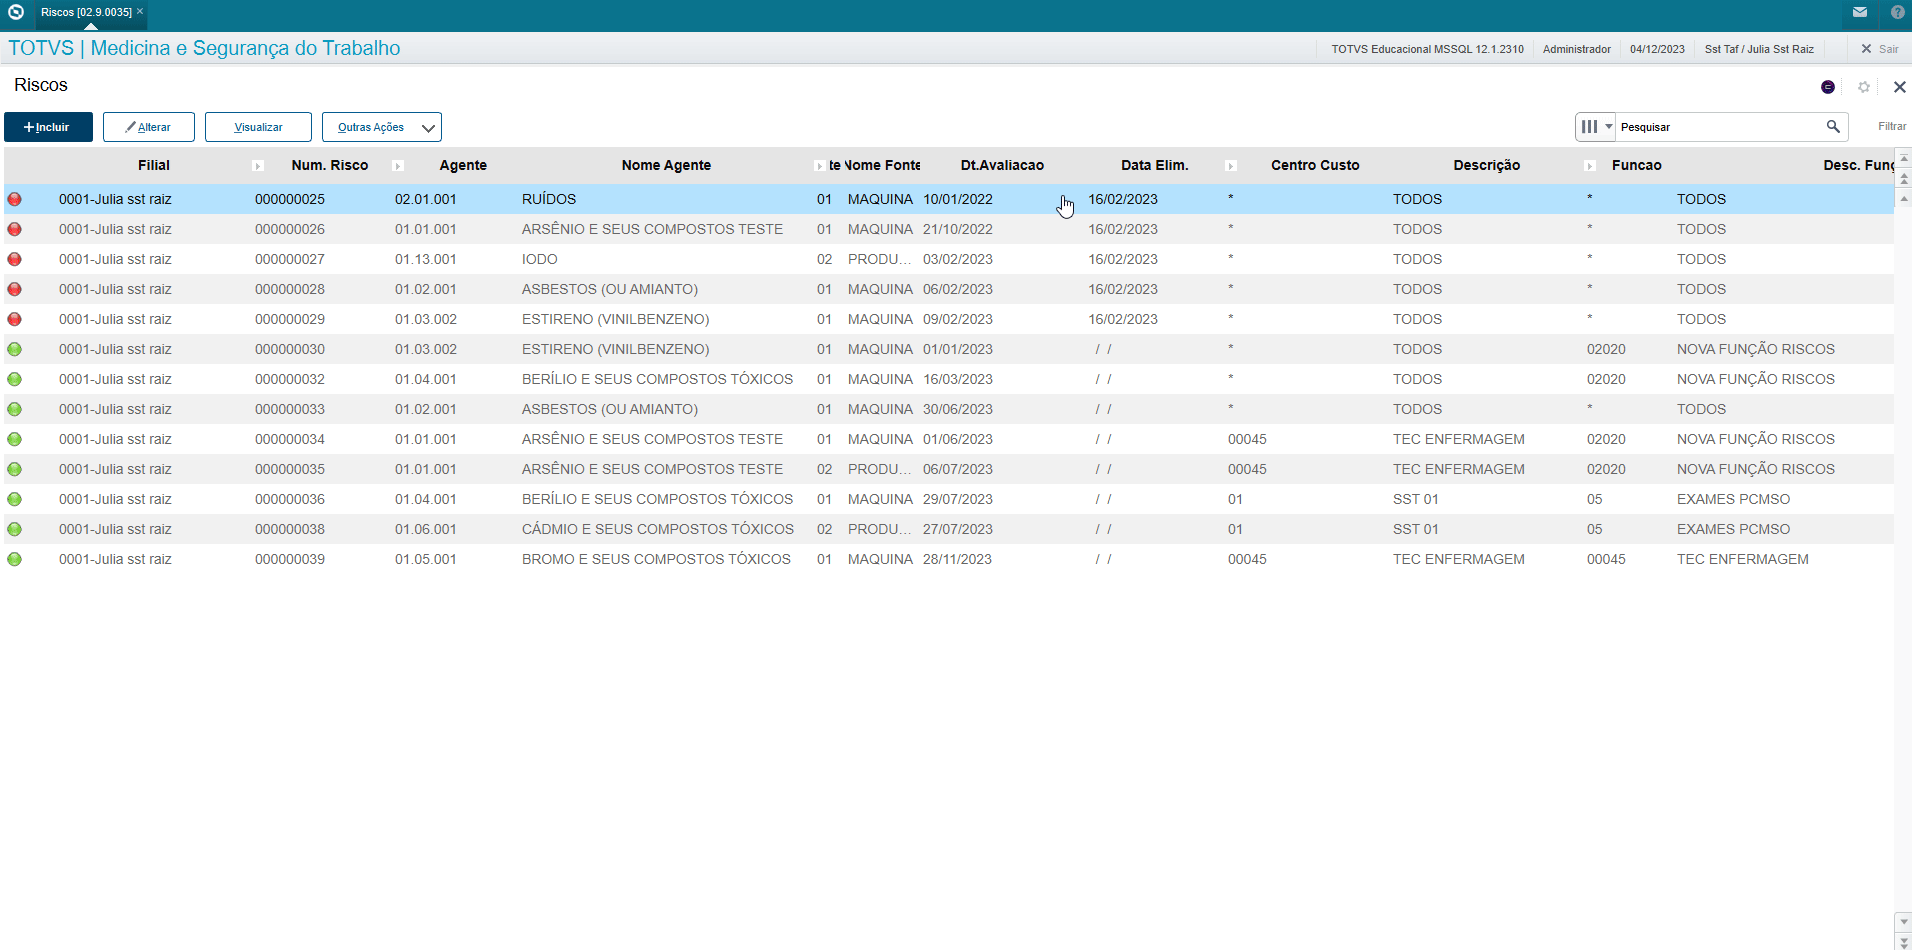Screen dimensions: 1912x950
Task: Sort by the Nome Agente column header
Action: point(666,165)
